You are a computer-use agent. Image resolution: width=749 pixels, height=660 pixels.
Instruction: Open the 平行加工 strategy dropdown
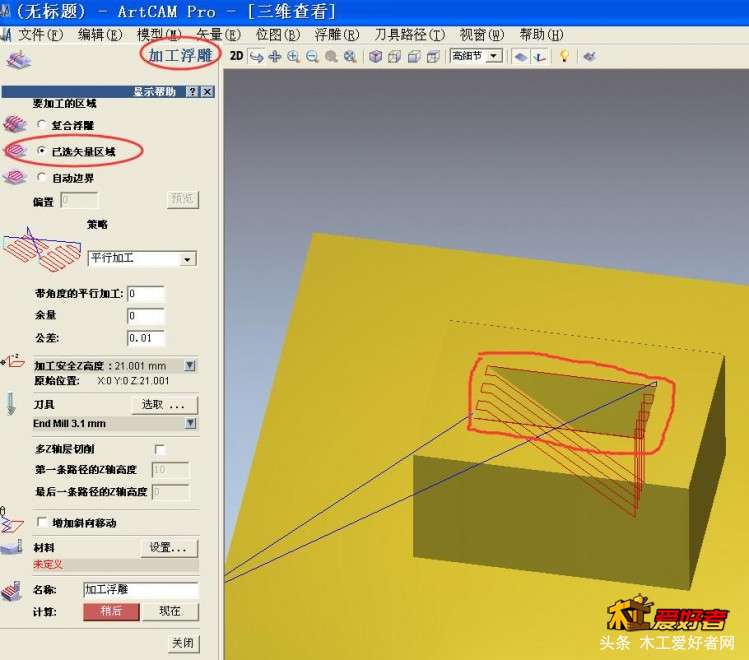188,259
